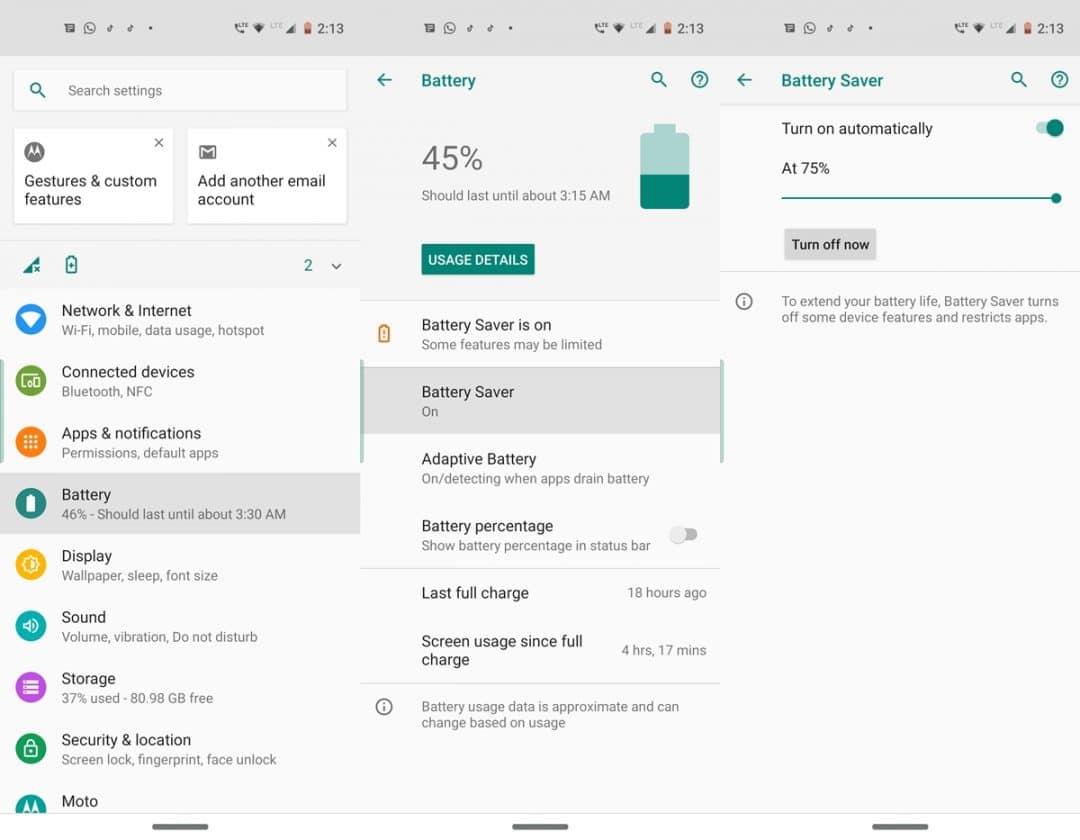The width and height of the screenshot is (1080, 840).
Task: Open Display settings
Action: click(x=180, y=565)
